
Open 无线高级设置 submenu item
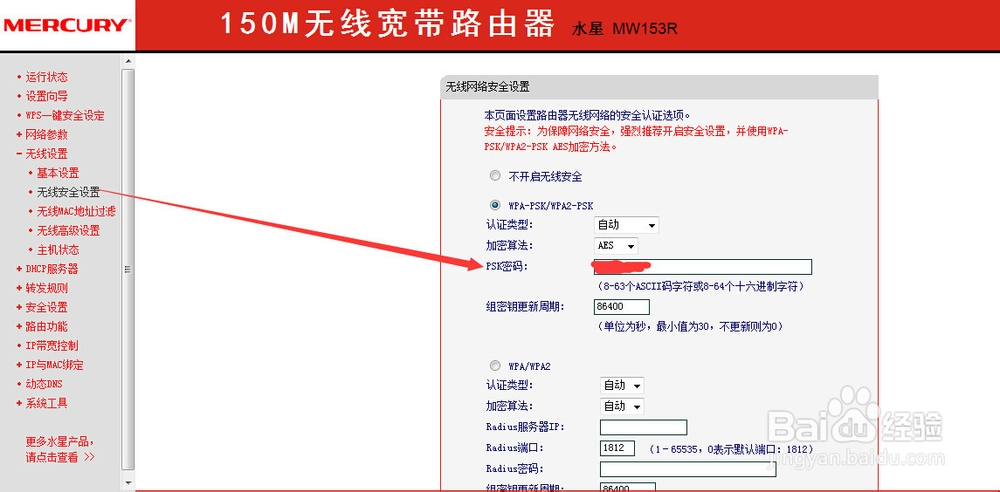(68, 230)
